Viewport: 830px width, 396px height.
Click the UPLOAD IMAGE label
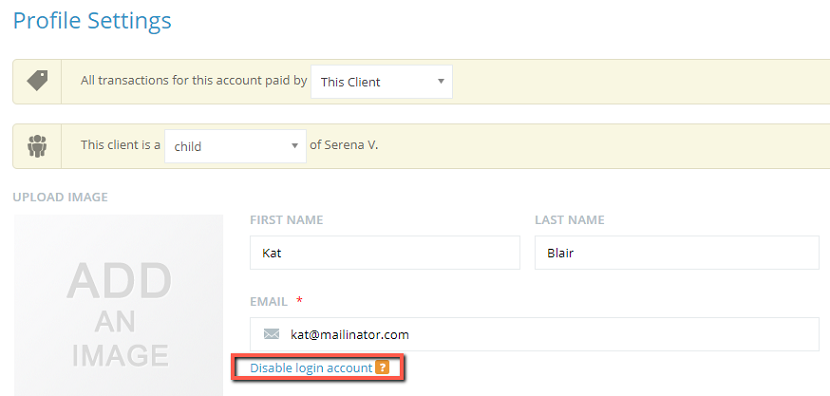(60, 197)
